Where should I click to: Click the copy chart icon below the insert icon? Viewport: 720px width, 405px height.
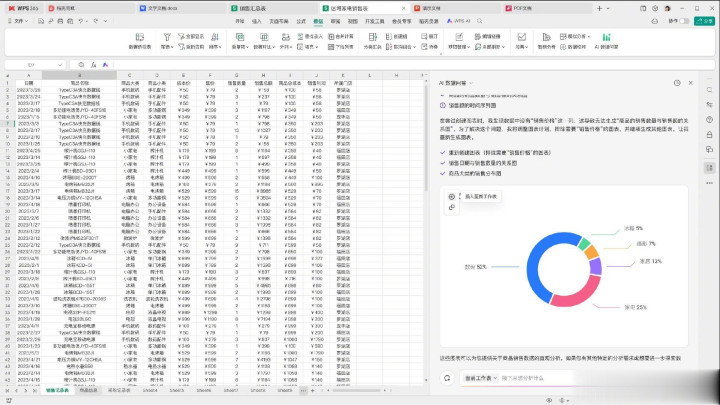click(x=452, y=208)
